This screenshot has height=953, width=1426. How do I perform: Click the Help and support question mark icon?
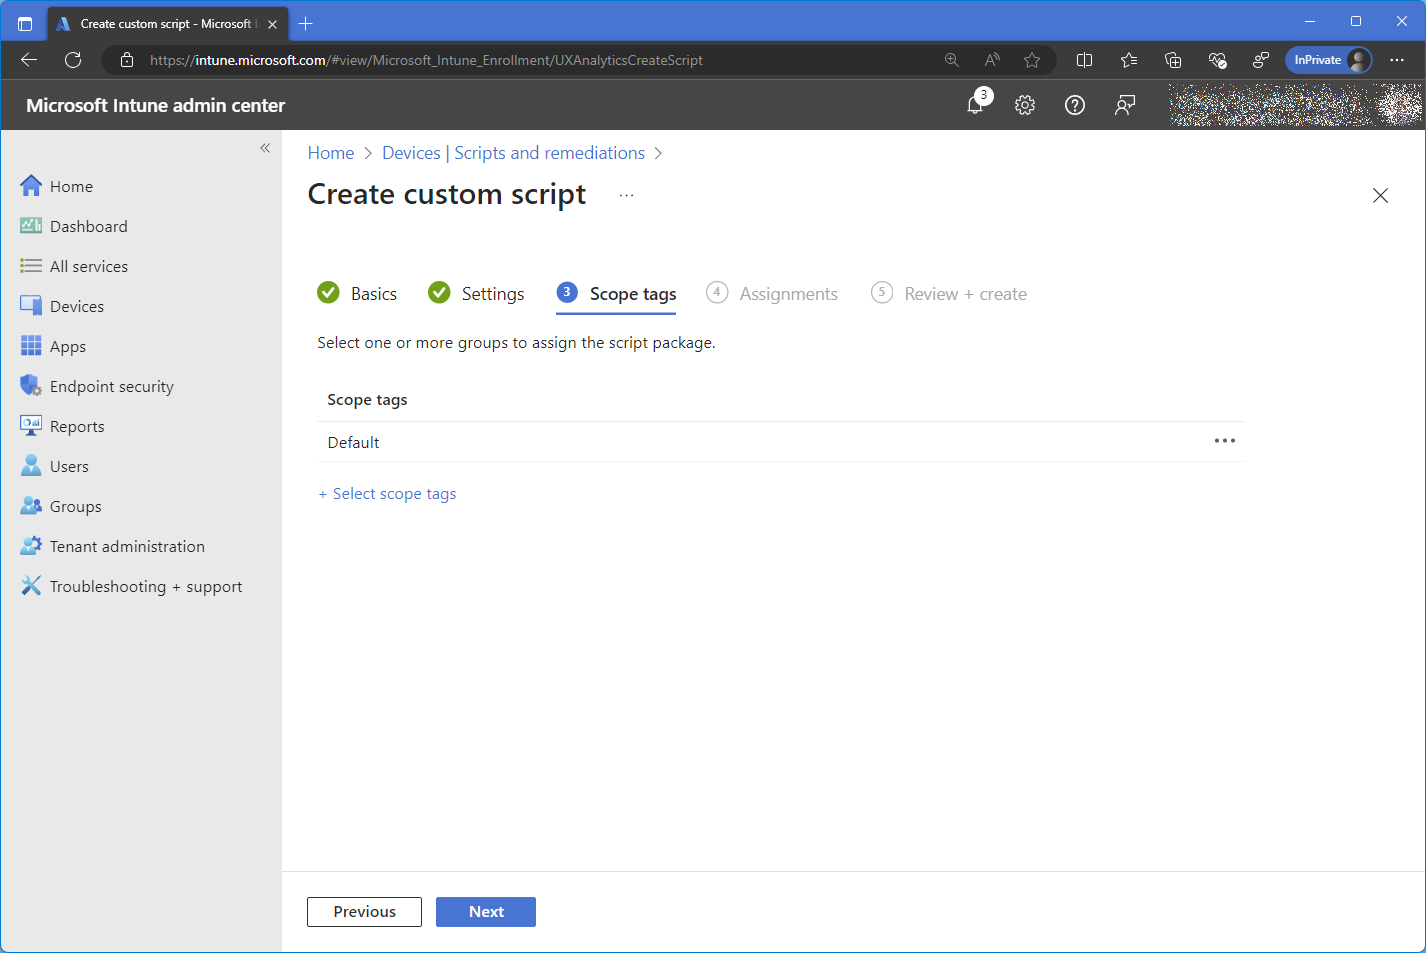pos(1075,105)
